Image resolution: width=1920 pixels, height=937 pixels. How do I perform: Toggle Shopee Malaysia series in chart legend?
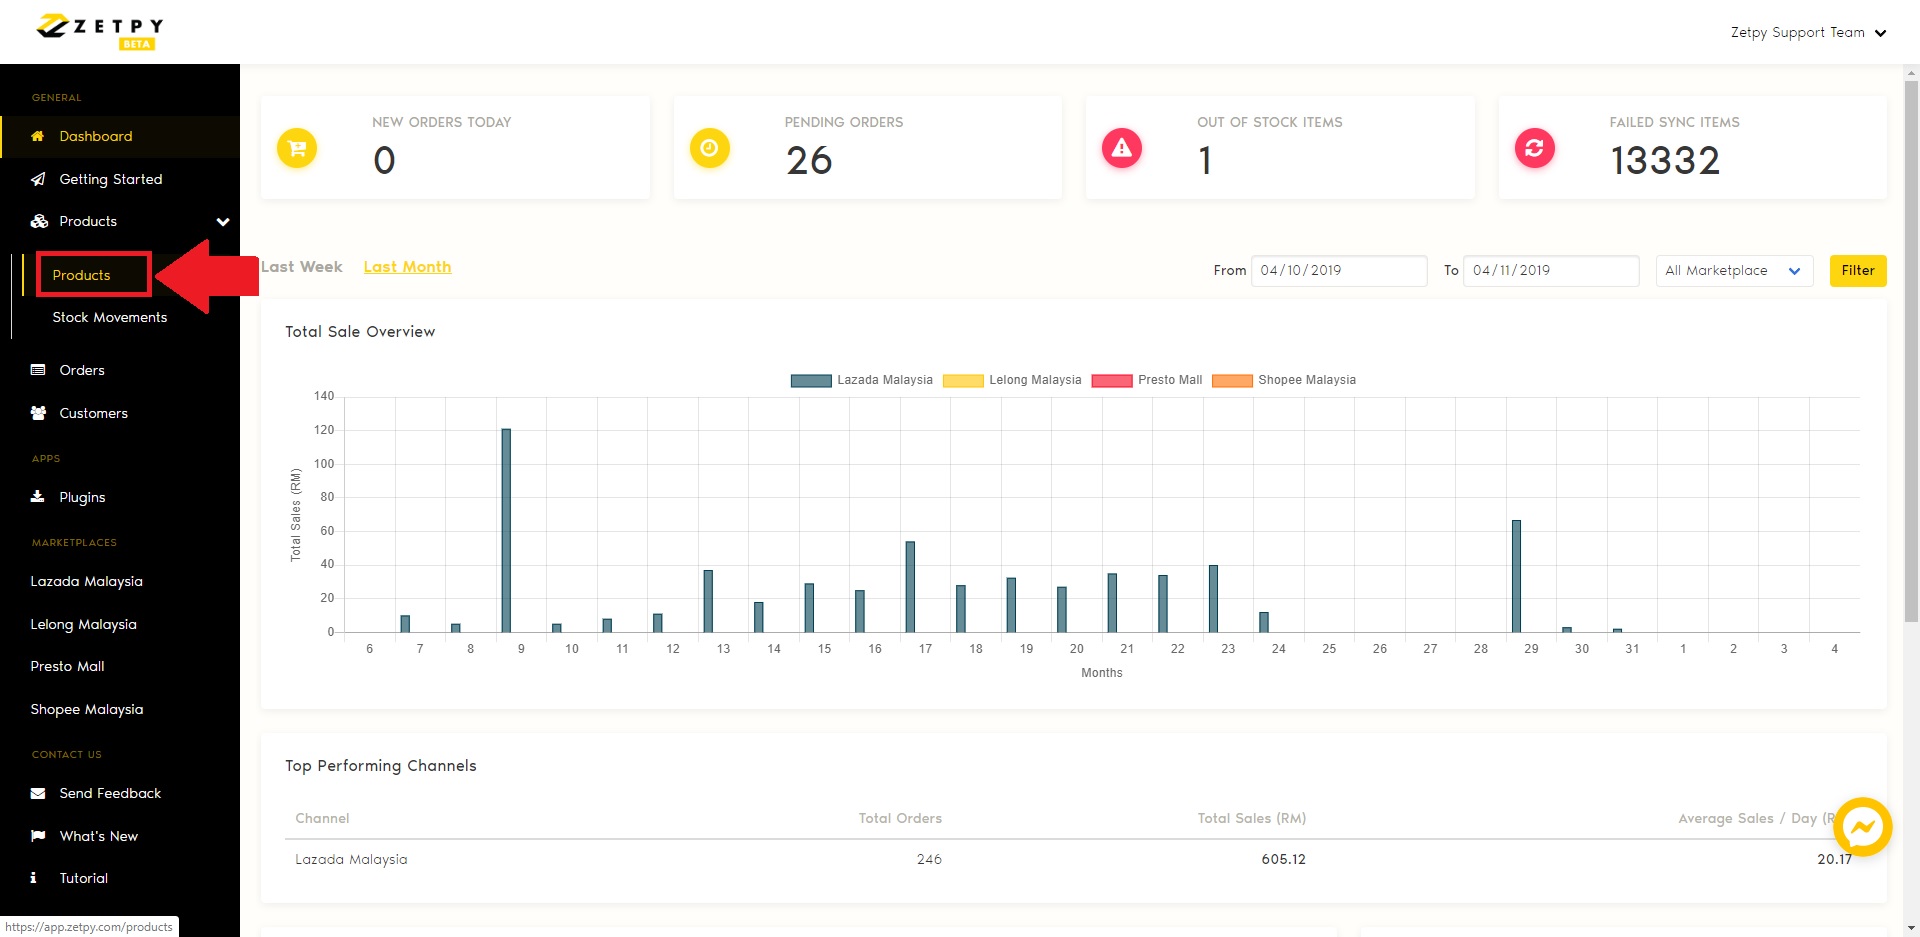click(1284, 380)
